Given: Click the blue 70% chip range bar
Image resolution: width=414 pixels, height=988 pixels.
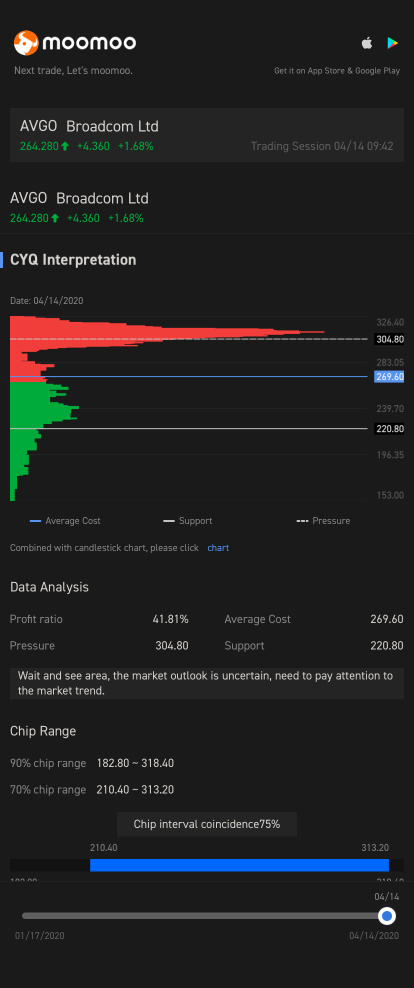Looking at the screenshot, I should pyautogui.click(x=239, y=865).
